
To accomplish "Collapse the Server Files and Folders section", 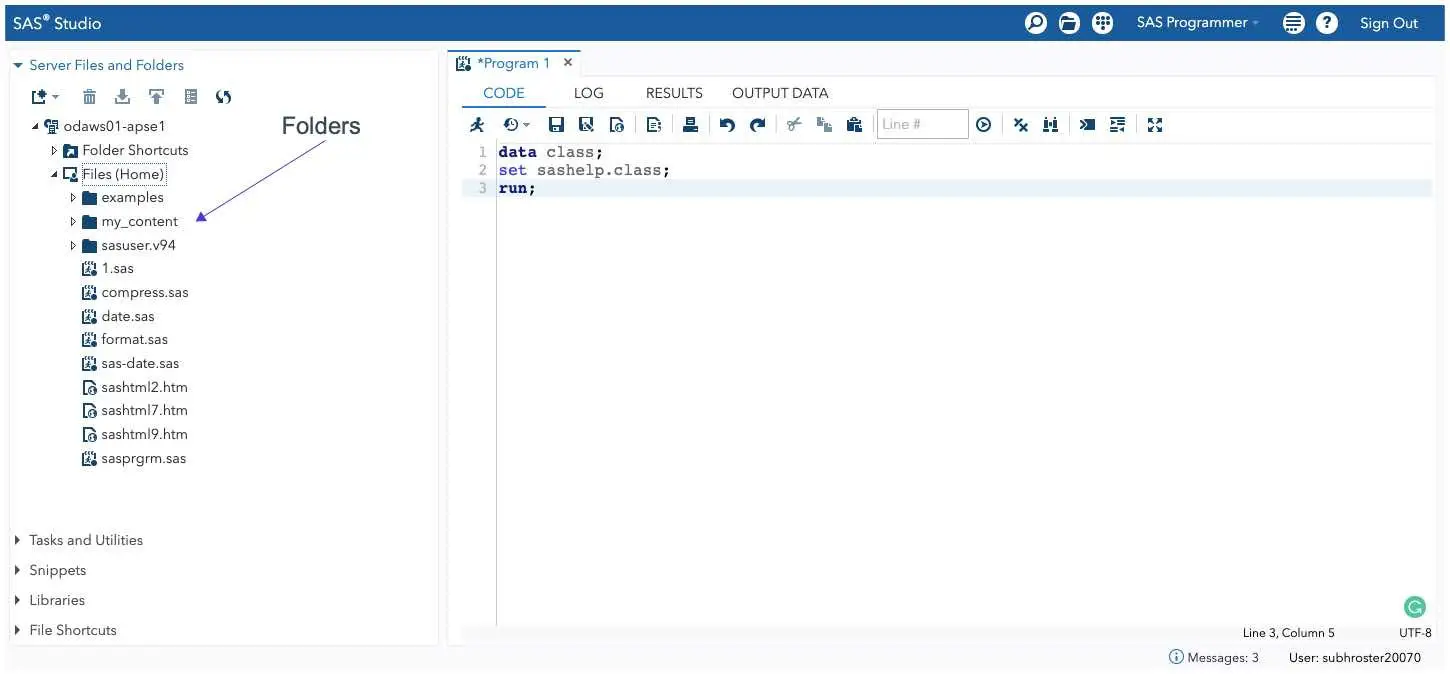I will (x=18, y=65).
